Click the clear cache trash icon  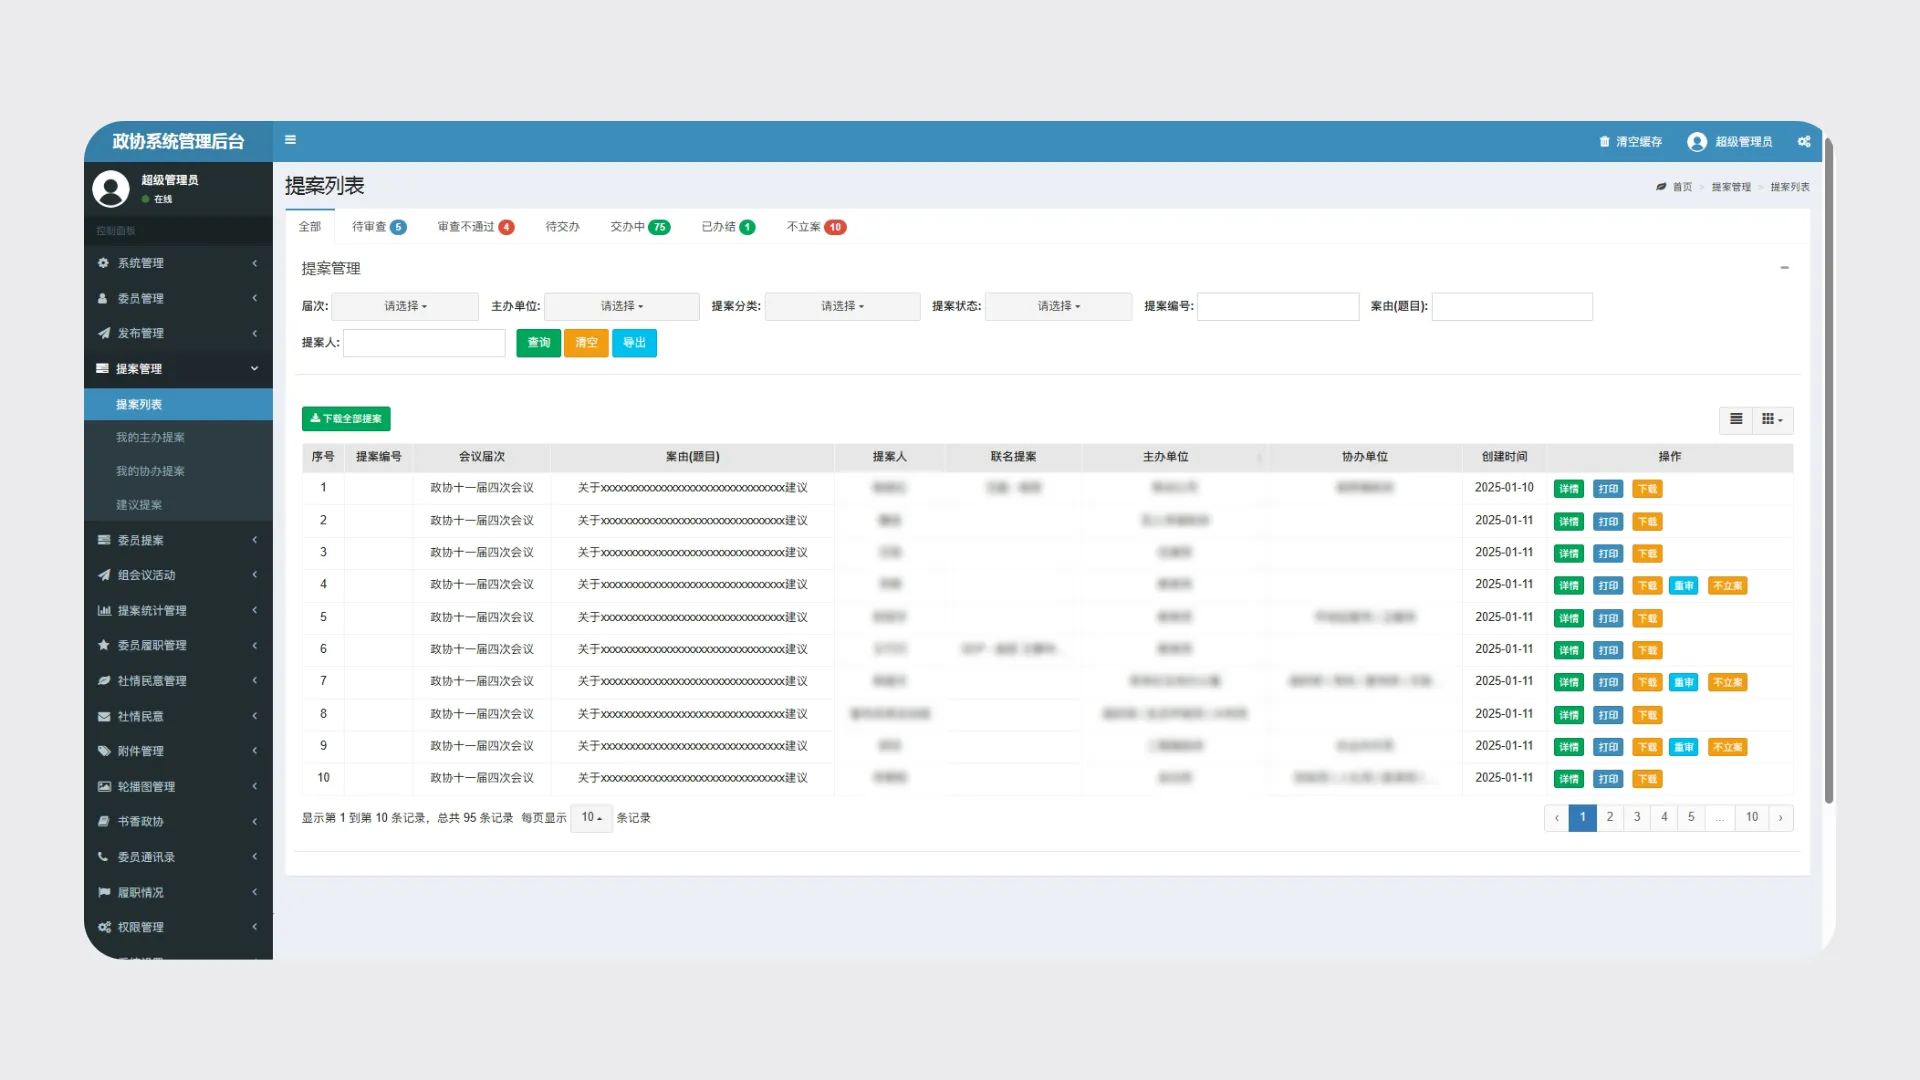pos(1604,142)
